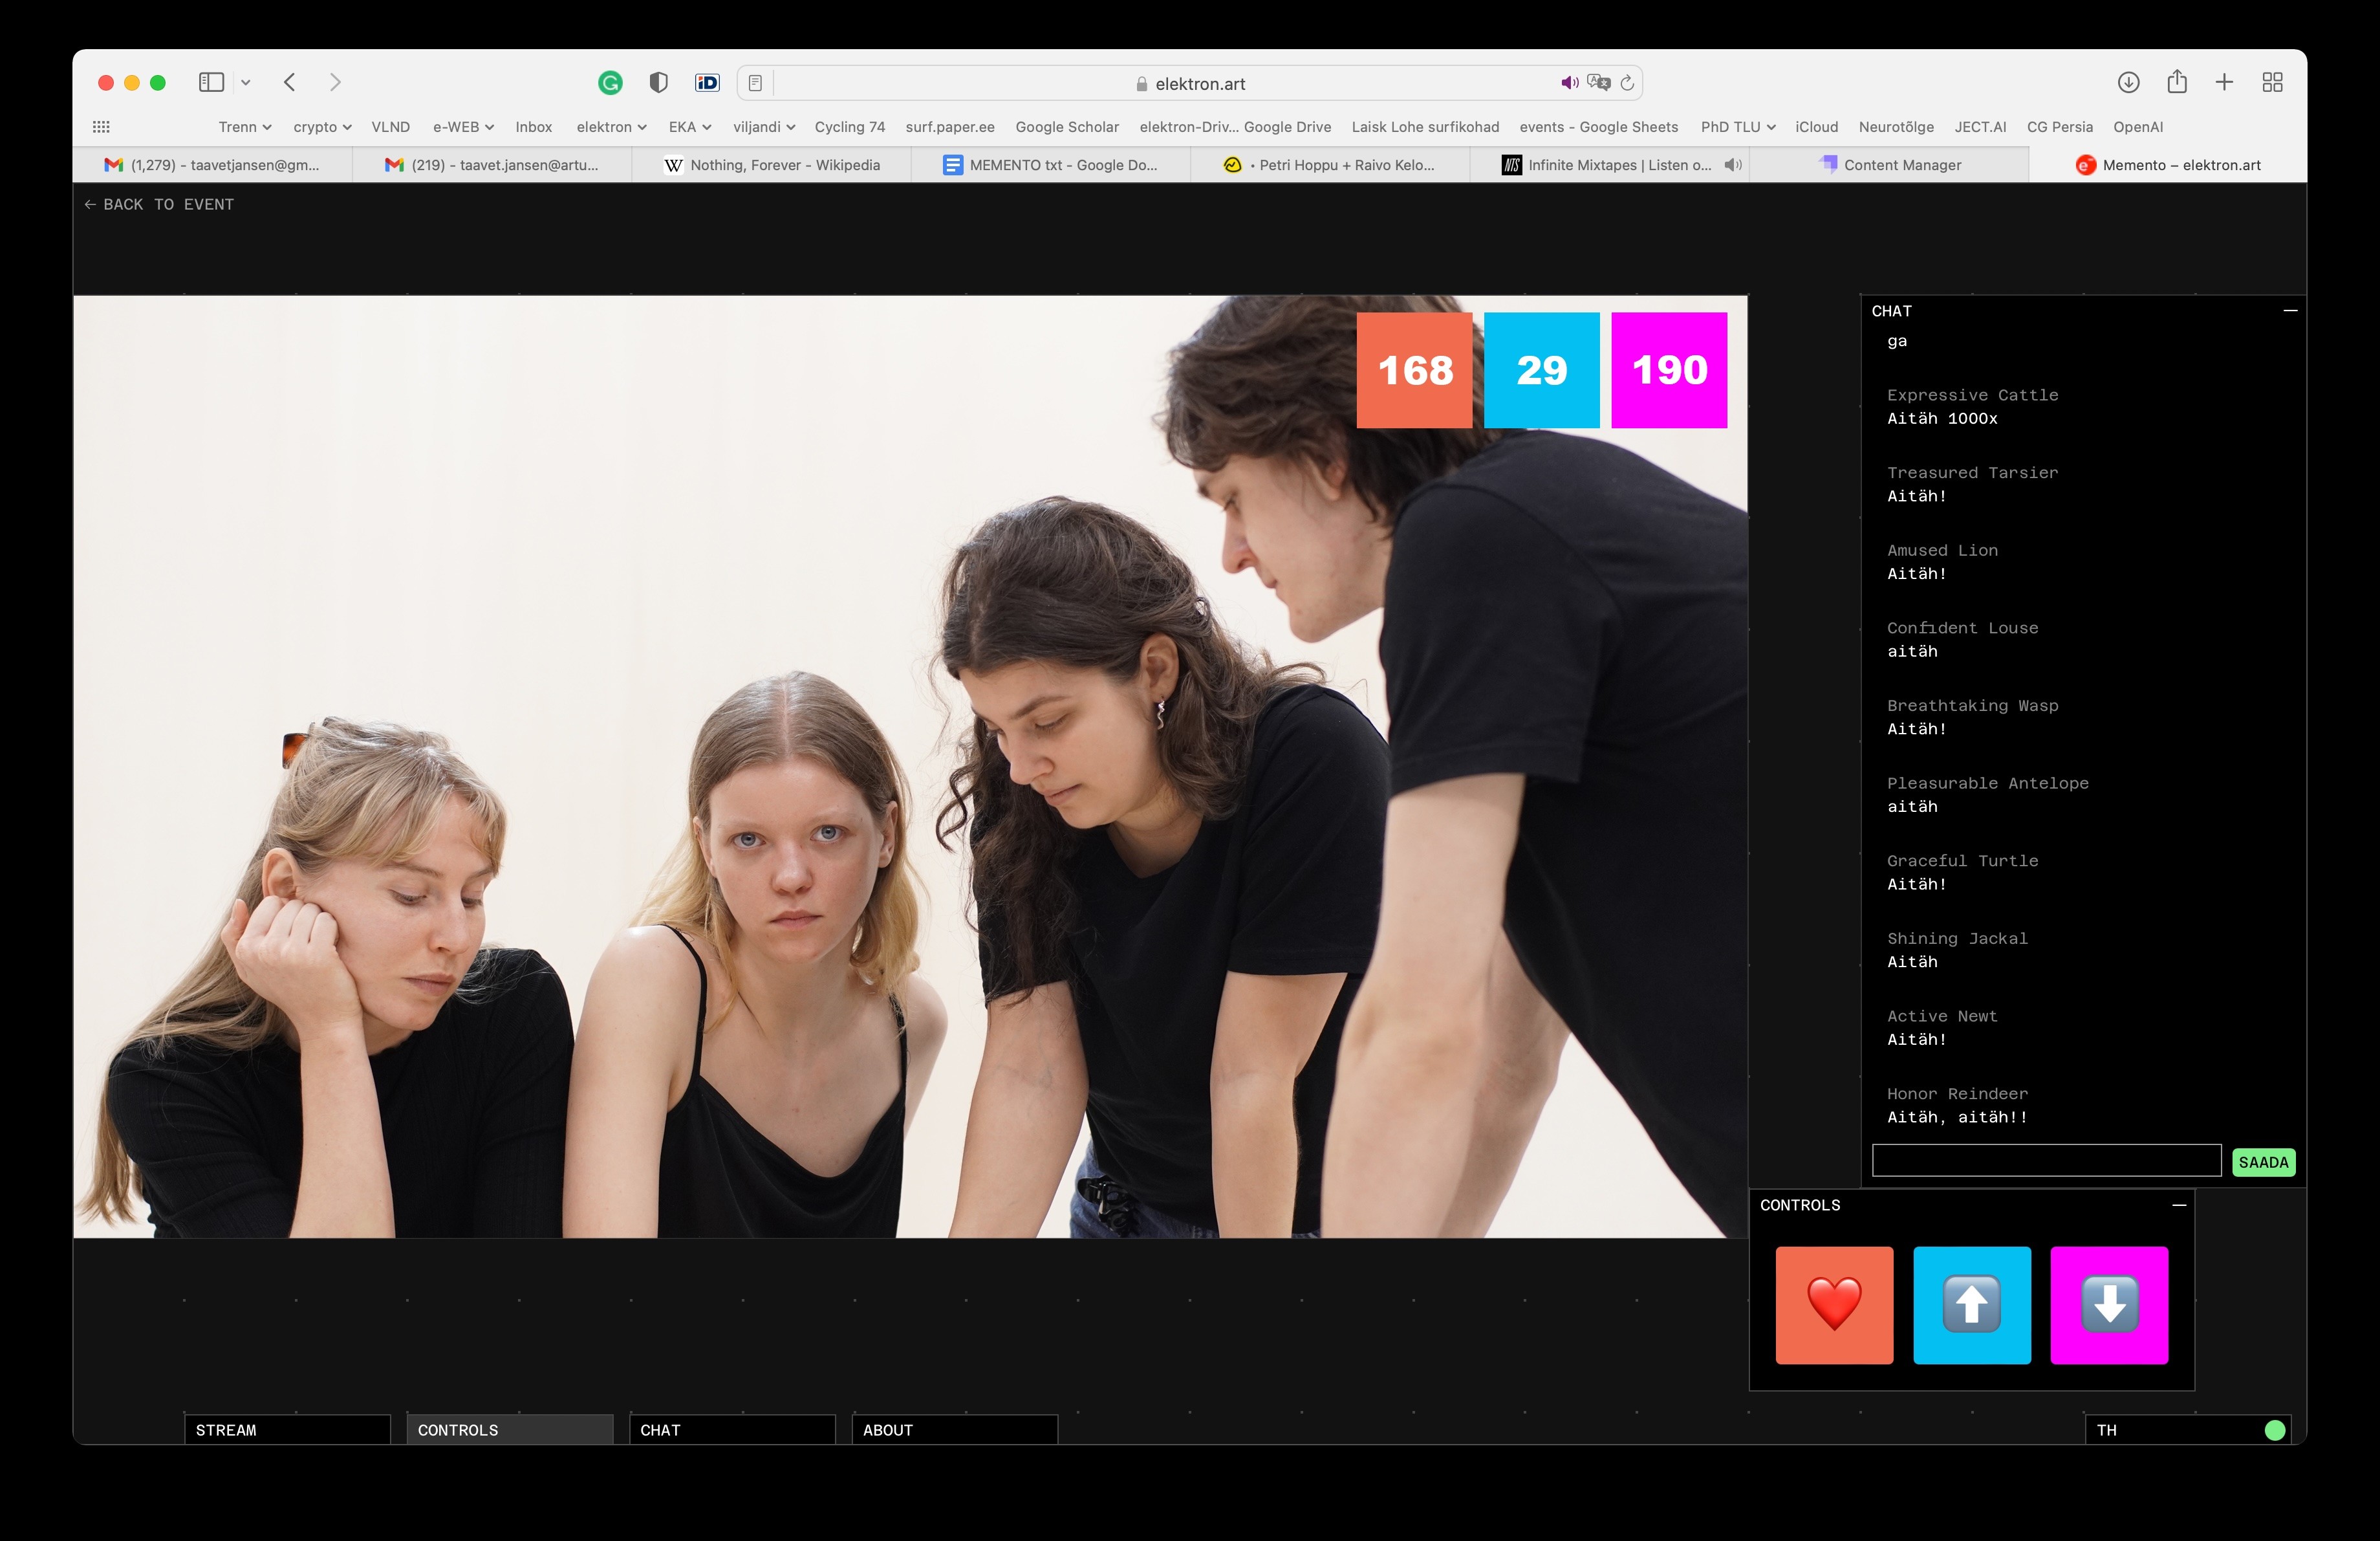Switch to Nothing, Forever Wikipedia tab

(772, 165)
